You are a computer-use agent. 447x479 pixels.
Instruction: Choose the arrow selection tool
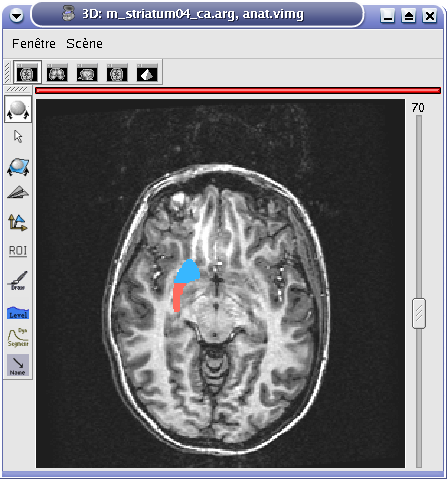point(18,137)
